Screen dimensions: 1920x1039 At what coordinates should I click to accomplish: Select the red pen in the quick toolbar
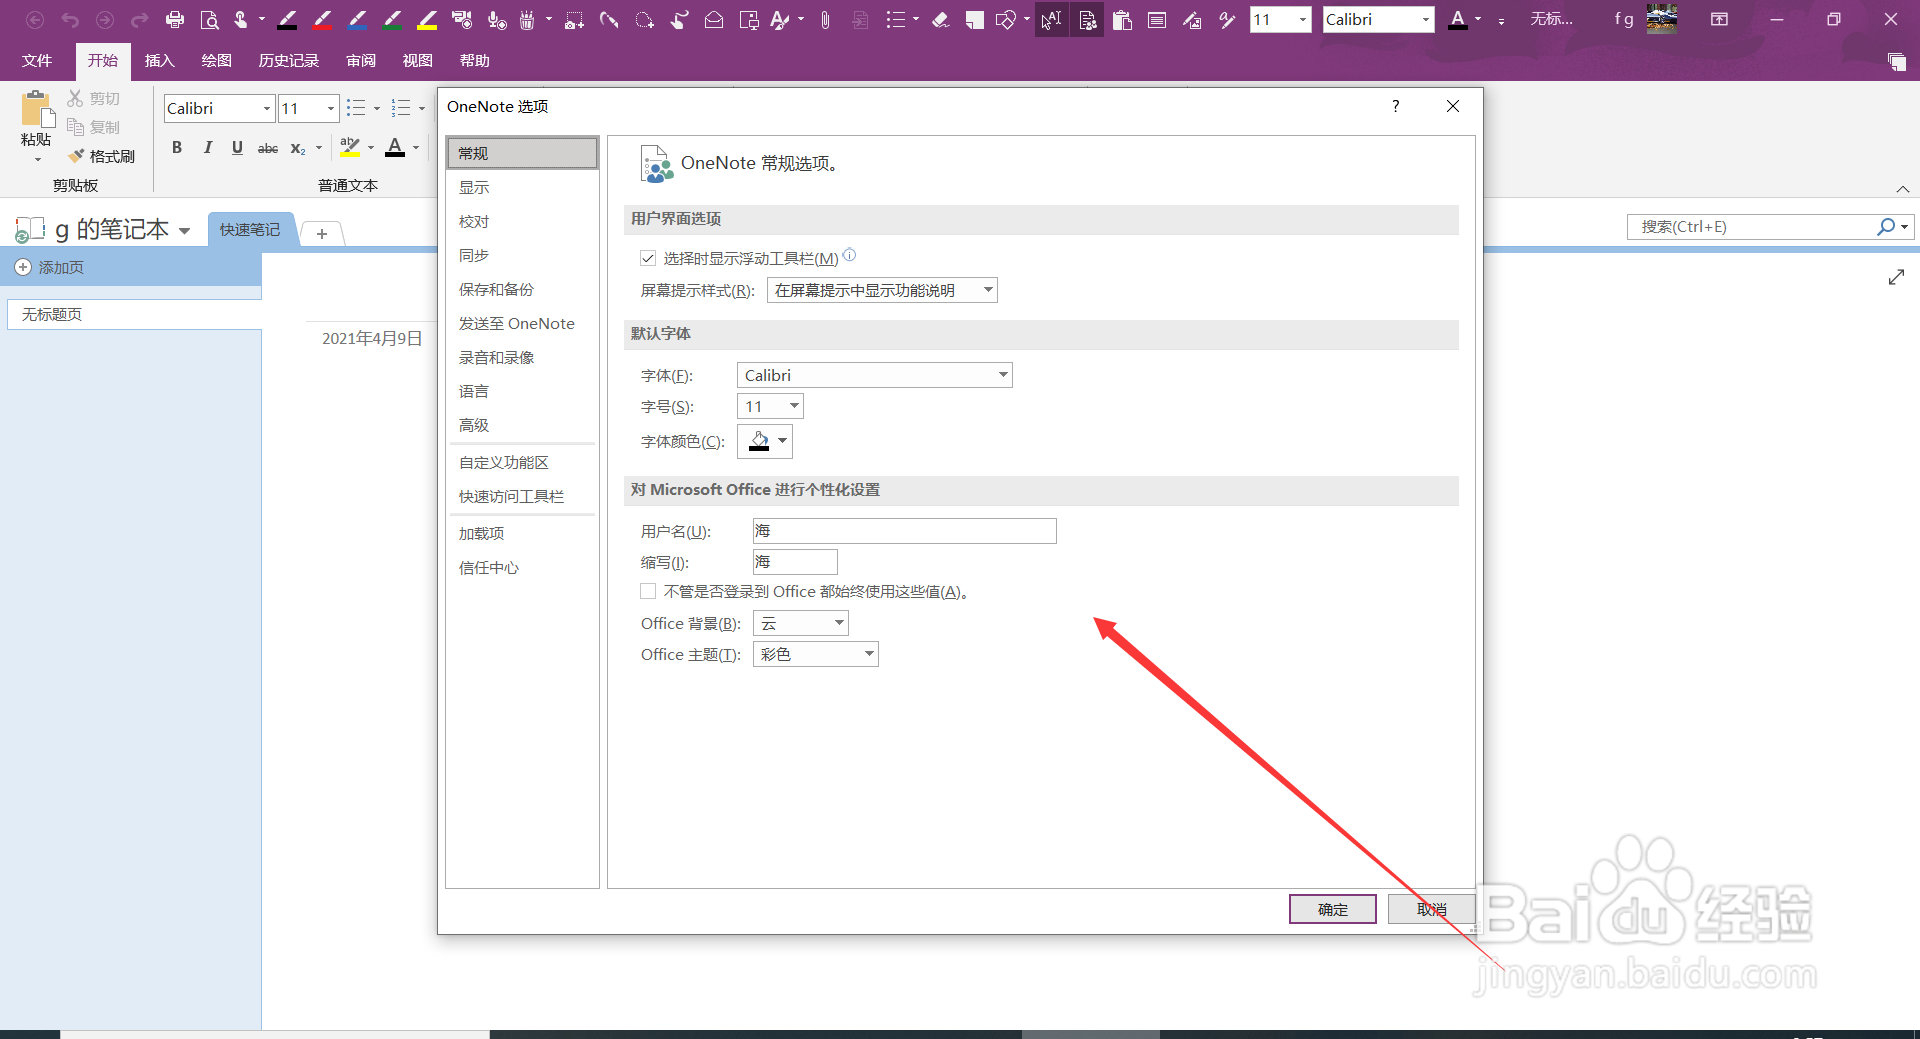[x=322, y=19]
